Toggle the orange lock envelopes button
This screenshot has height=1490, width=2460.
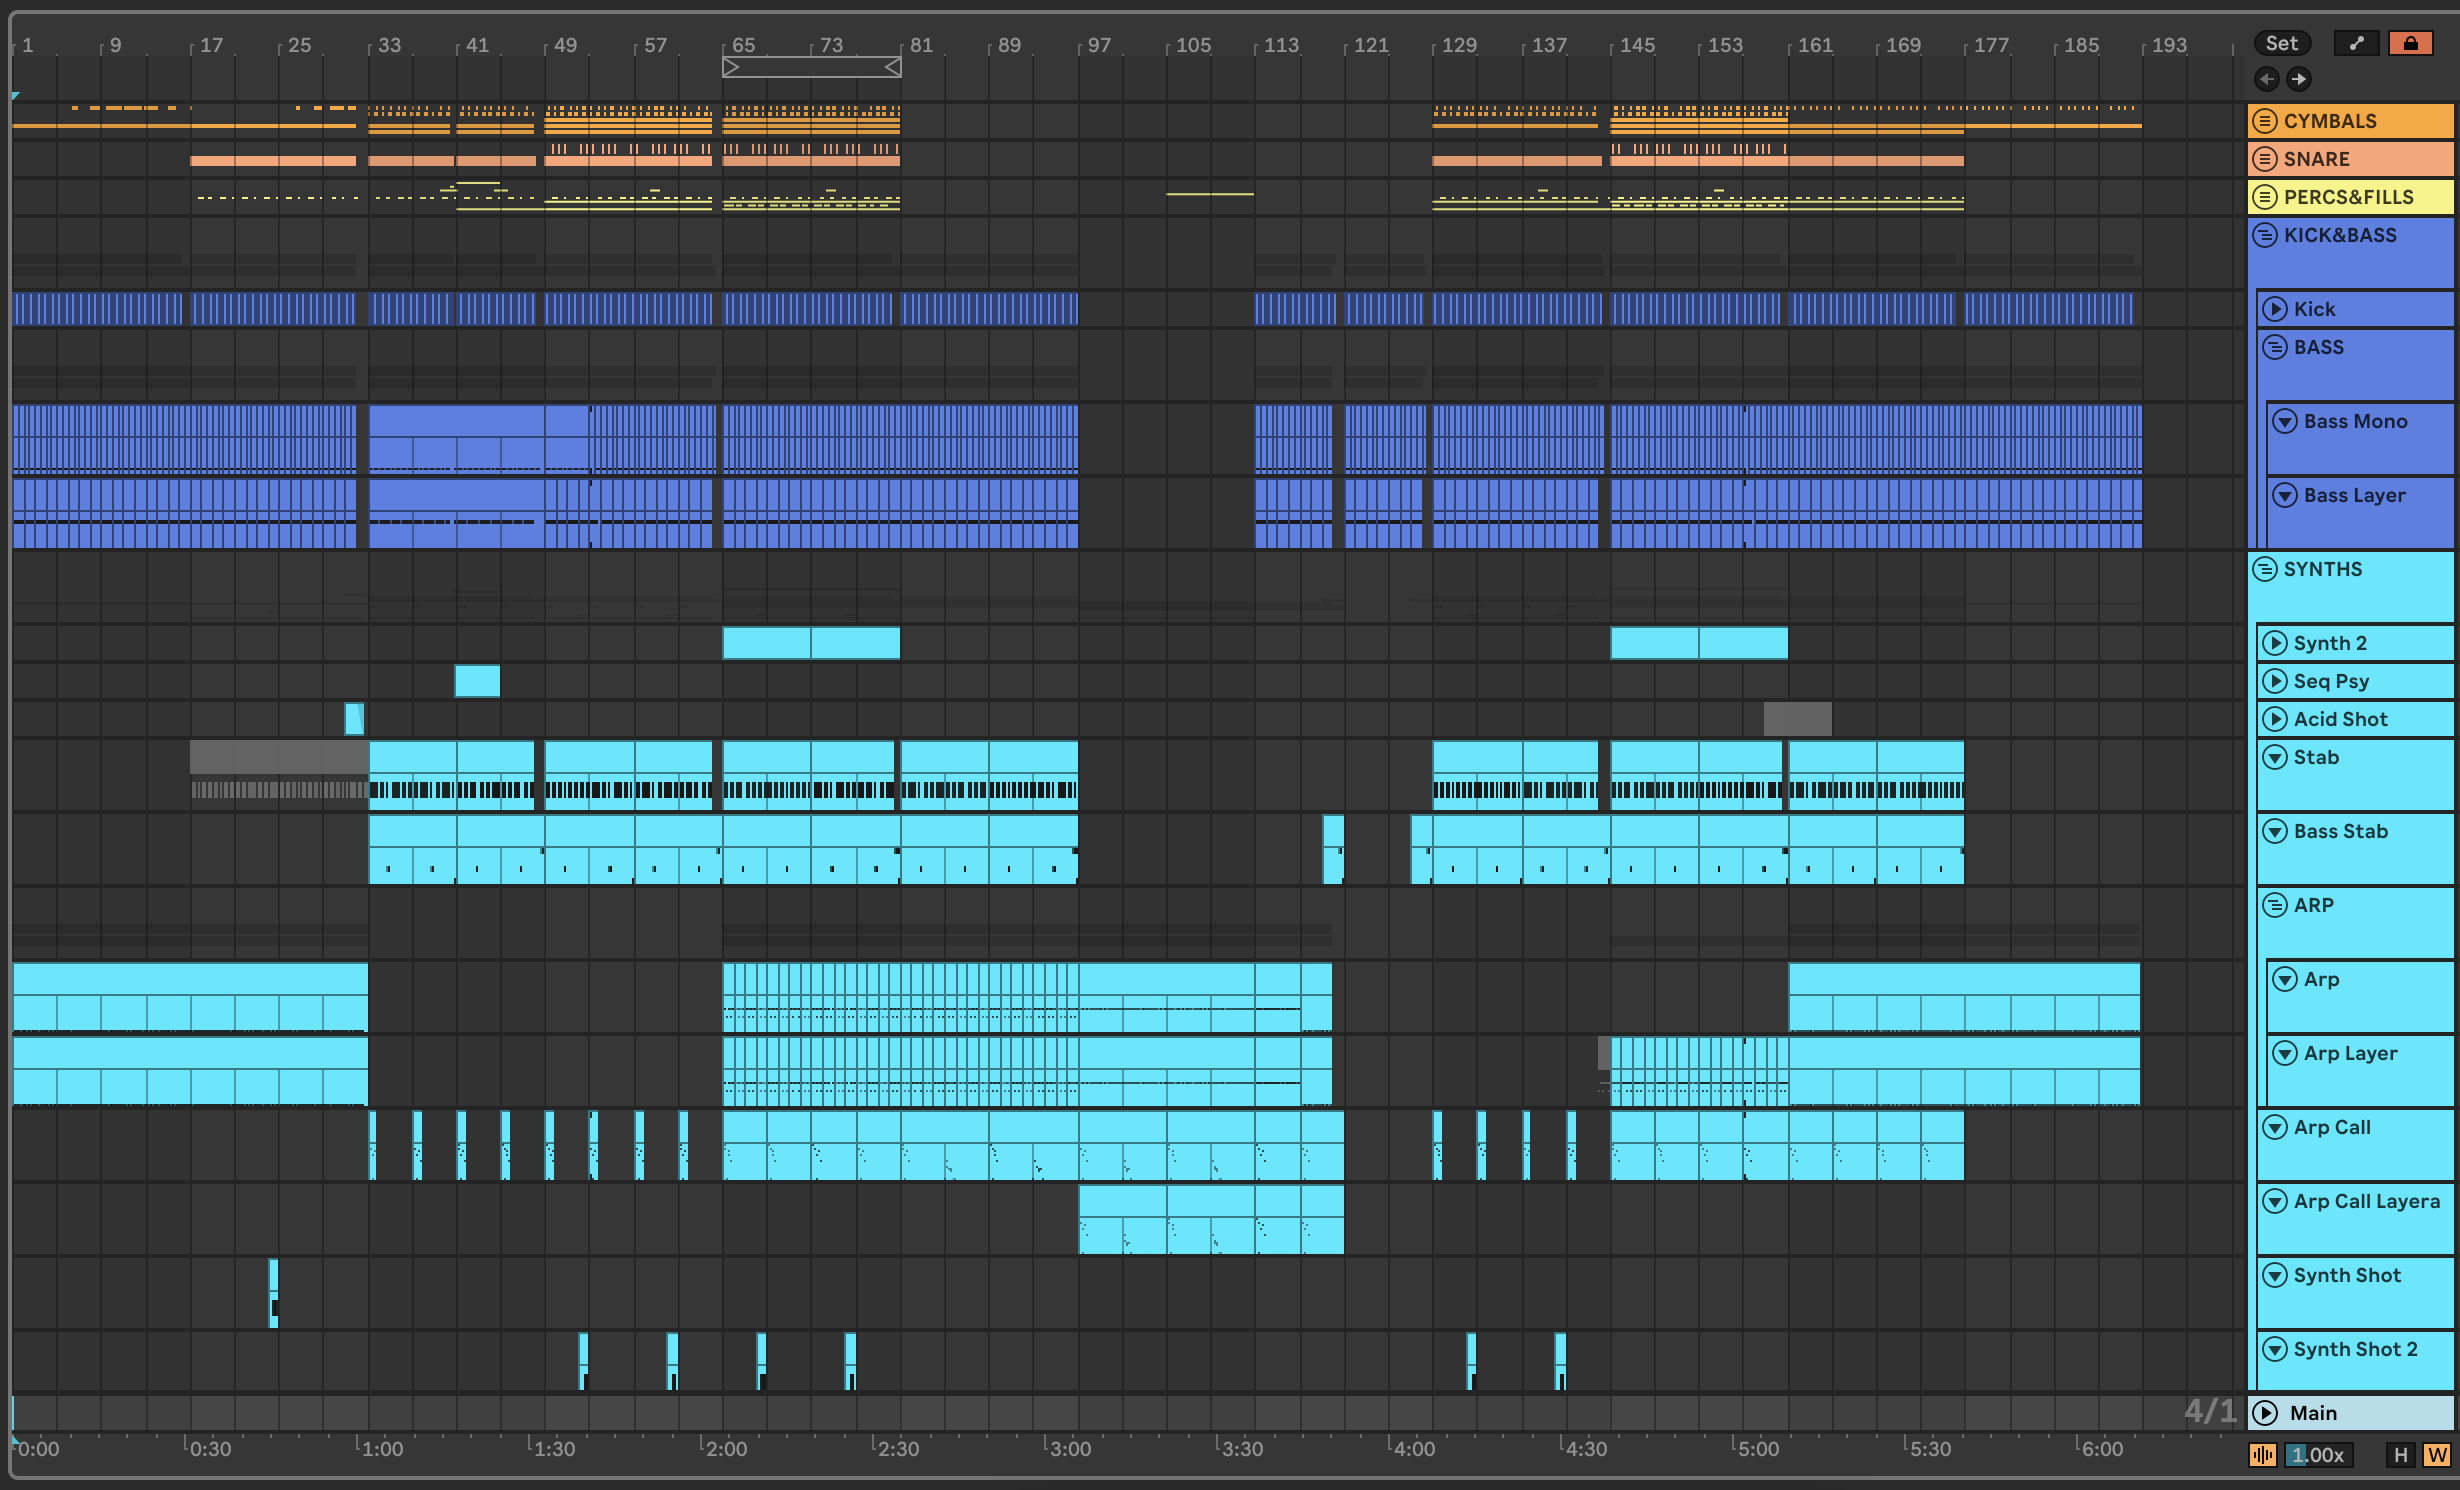click(x=2410, y=43)
